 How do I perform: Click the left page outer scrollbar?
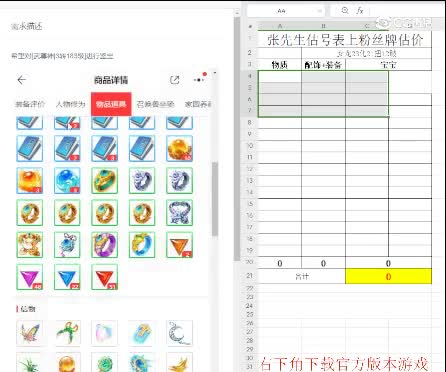click(x=237, y=138)
